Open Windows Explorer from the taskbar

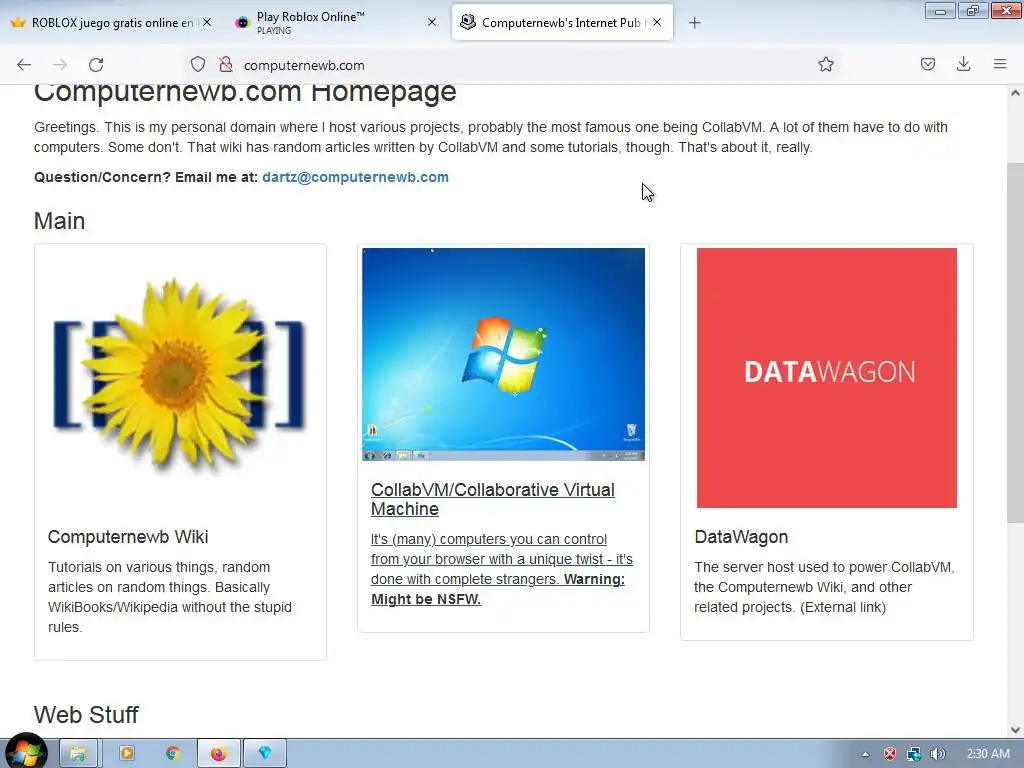[78, 754]
